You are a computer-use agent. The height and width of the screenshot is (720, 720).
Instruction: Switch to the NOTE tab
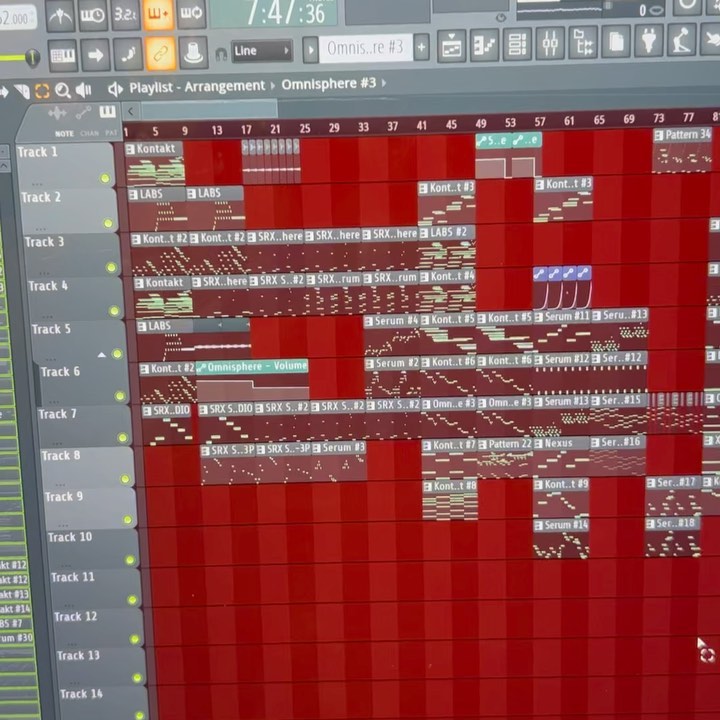click(64, 133)
